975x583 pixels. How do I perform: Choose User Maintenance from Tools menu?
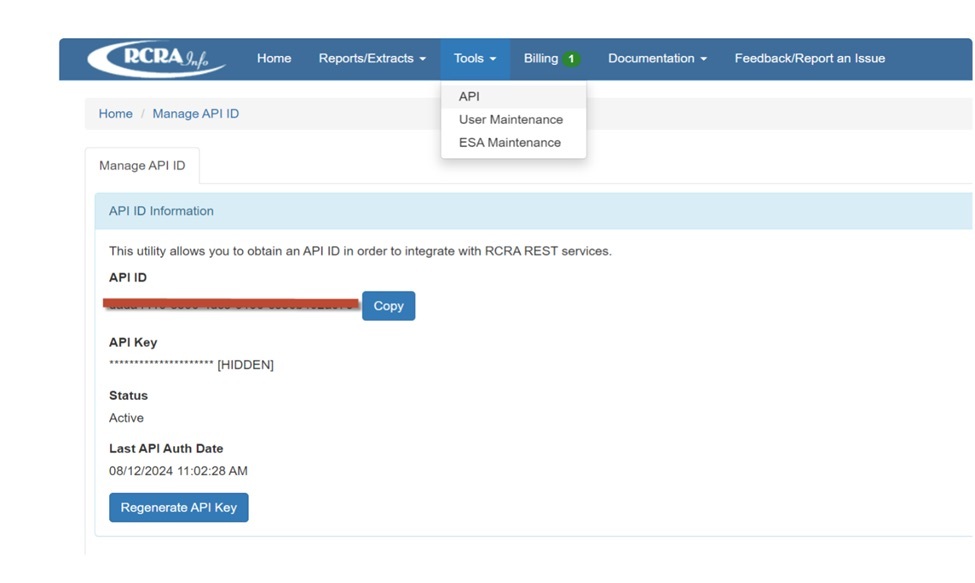click(513, 119)
